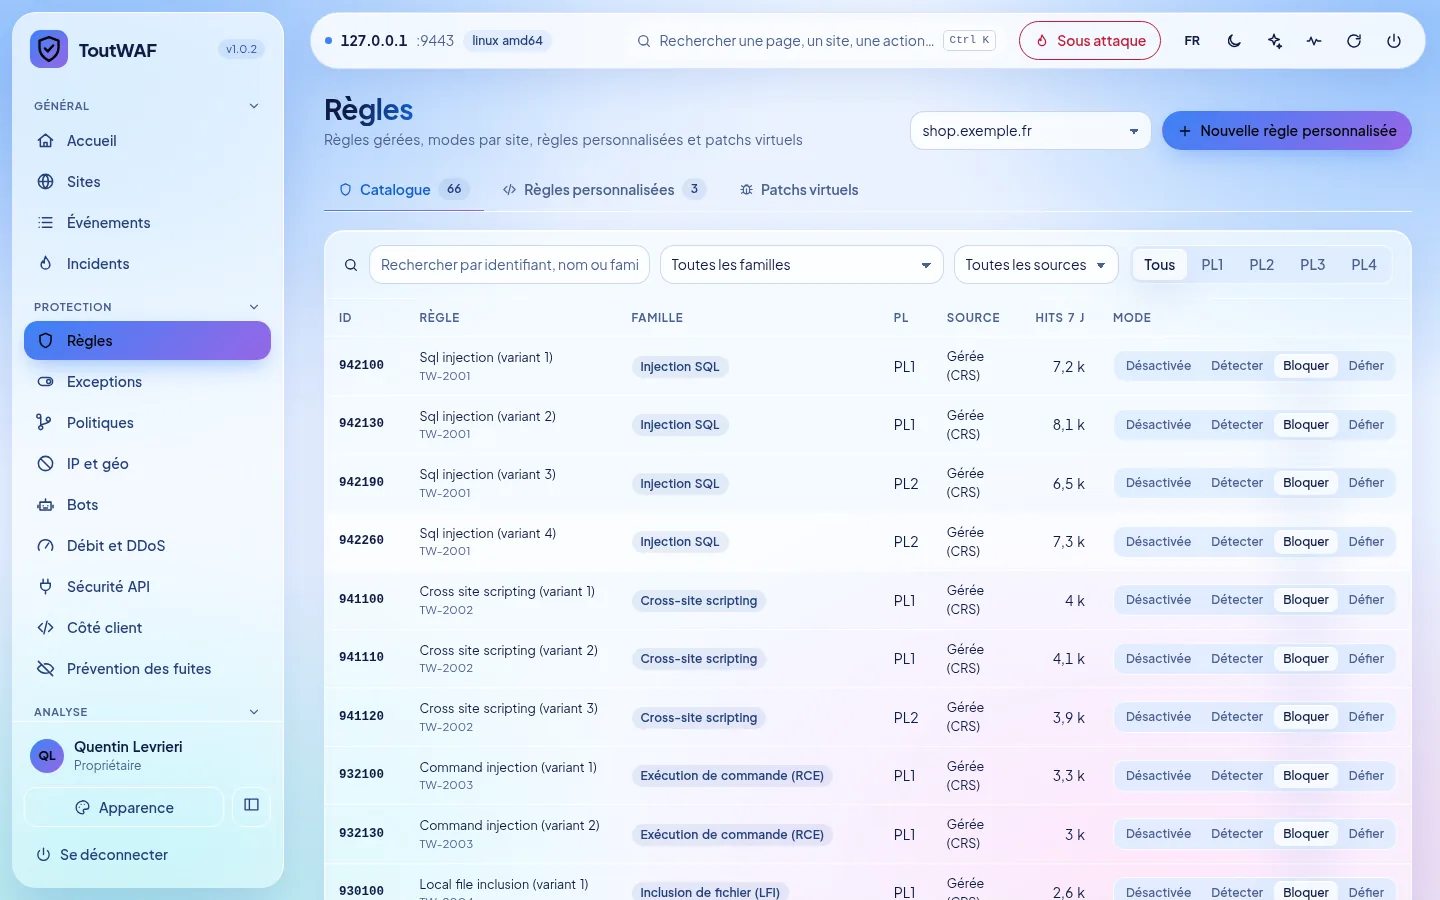The image size is (1440, 900).
Task: Click the flame icon beside Incidents
Action: (45, 264)
